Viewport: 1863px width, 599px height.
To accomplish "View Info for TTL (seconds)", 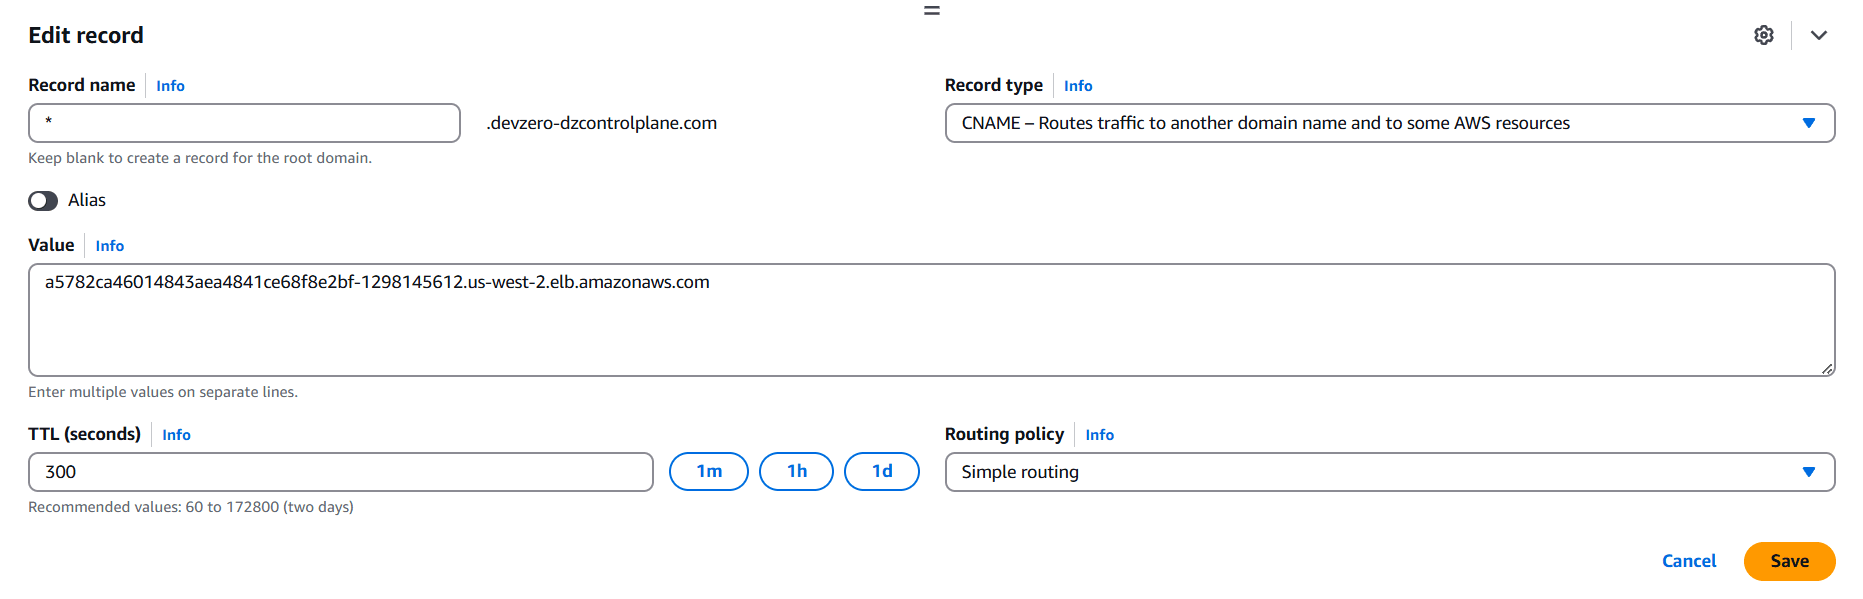I will 176,435.
